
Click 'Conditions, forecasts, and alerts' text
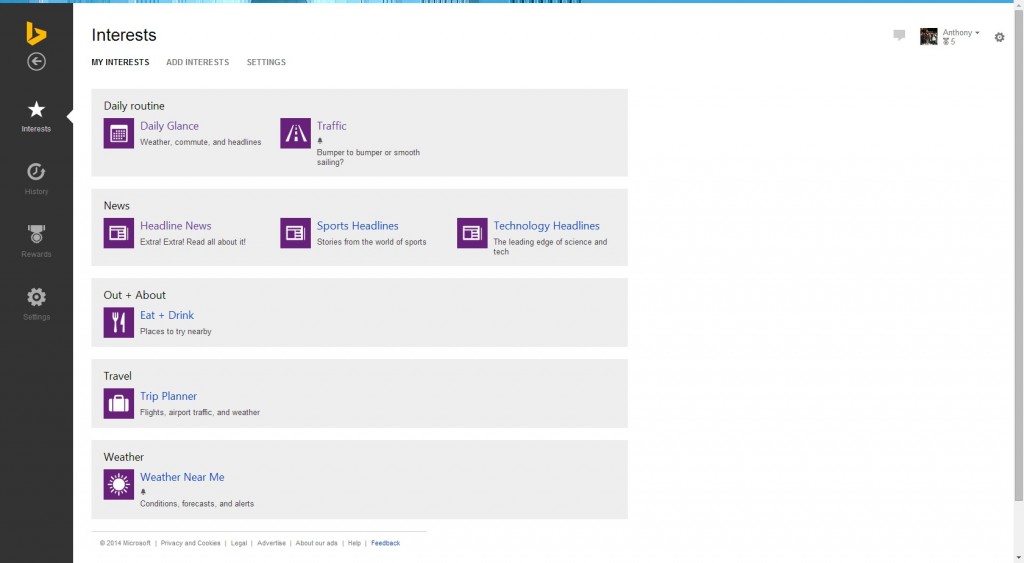[x=197, y=504]
